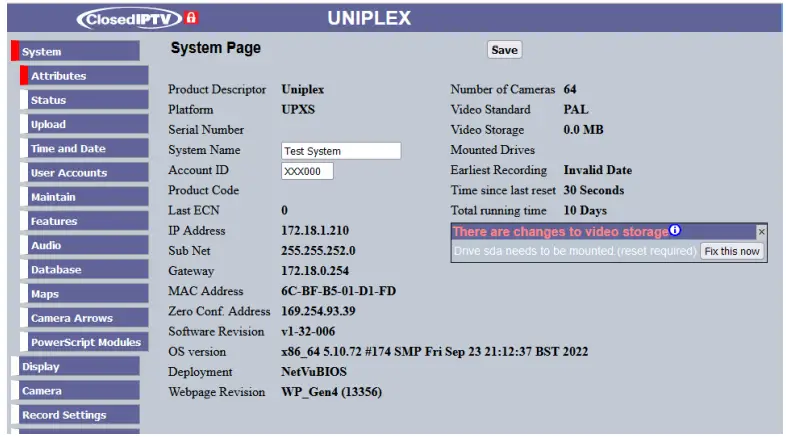Screen dimensions: 786x437
Task: Click the Product Code label
Action: coord(204,190)
